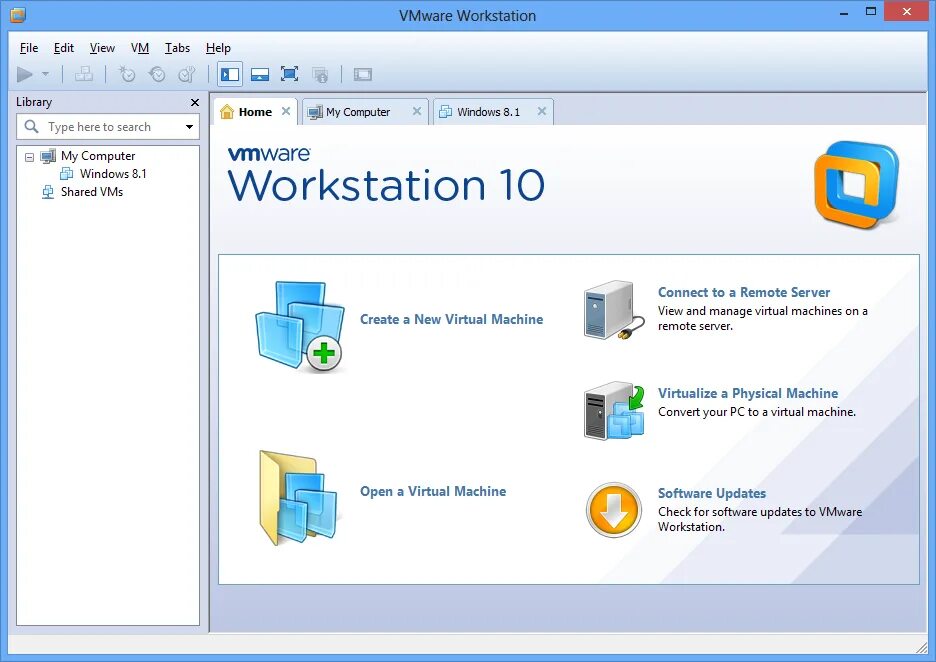The image size is (936, 662).
Task: Click the Unity mode toolbar icon
Action: [x=320, y=74]
